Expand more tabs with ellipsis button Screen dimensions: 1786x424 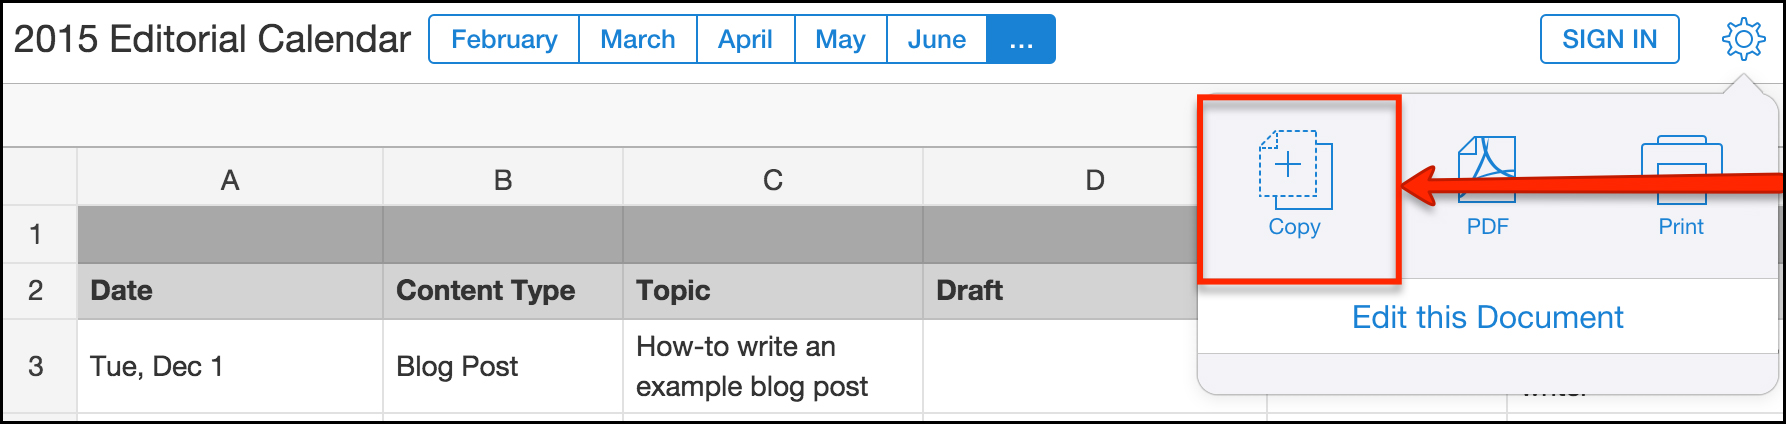[x=1021, y=39]
